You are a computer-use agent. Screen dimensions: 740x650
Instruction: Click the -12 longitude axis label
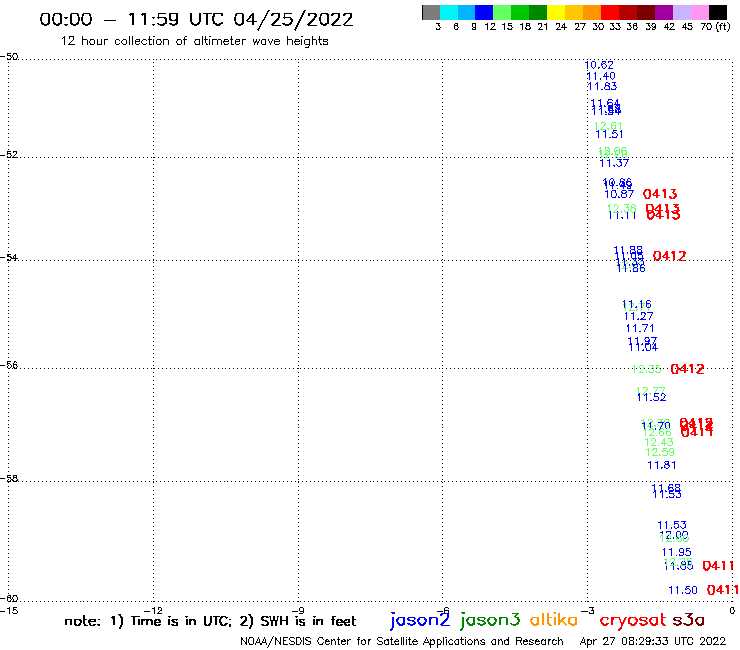pyautogui.click(x=153, y=610)
